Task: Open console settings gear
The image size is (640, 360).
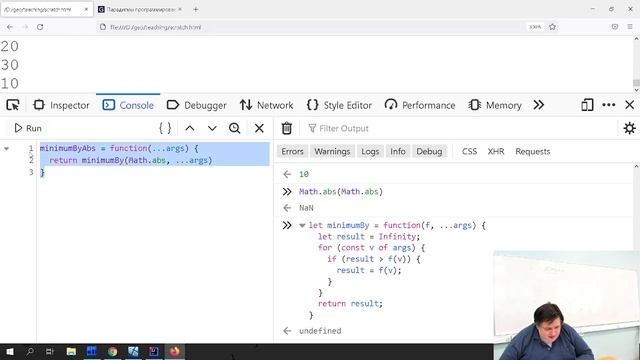Action: coord(629,128)
